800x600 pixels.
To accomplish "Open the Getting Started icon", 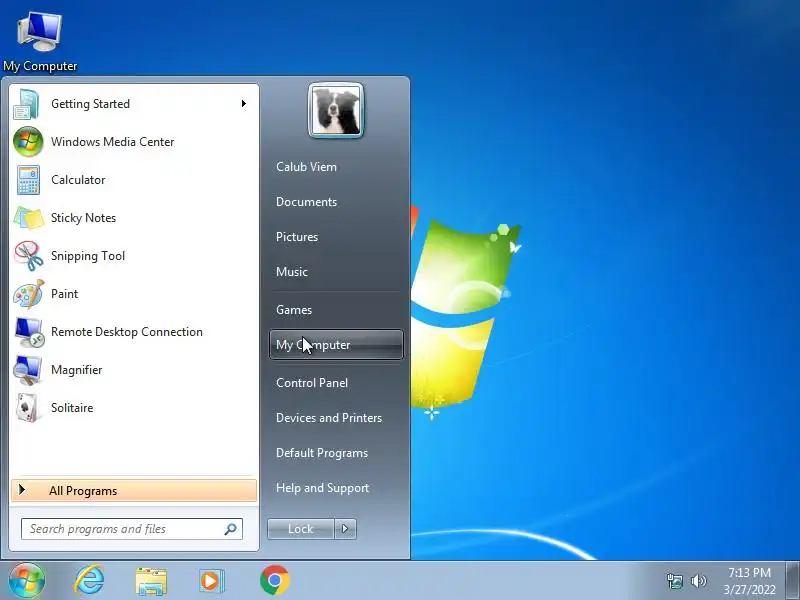I will pos(28,104).
